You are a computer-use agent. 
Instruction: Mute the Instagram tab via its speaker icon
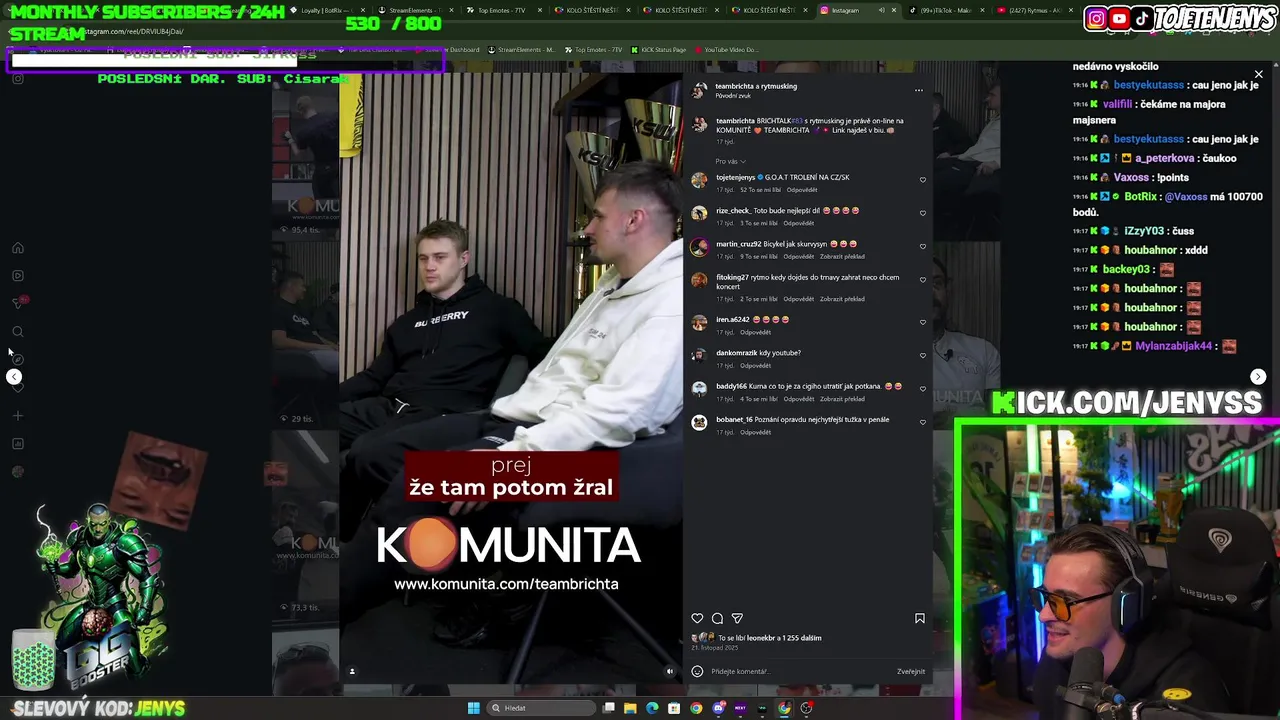pos(881,10)
